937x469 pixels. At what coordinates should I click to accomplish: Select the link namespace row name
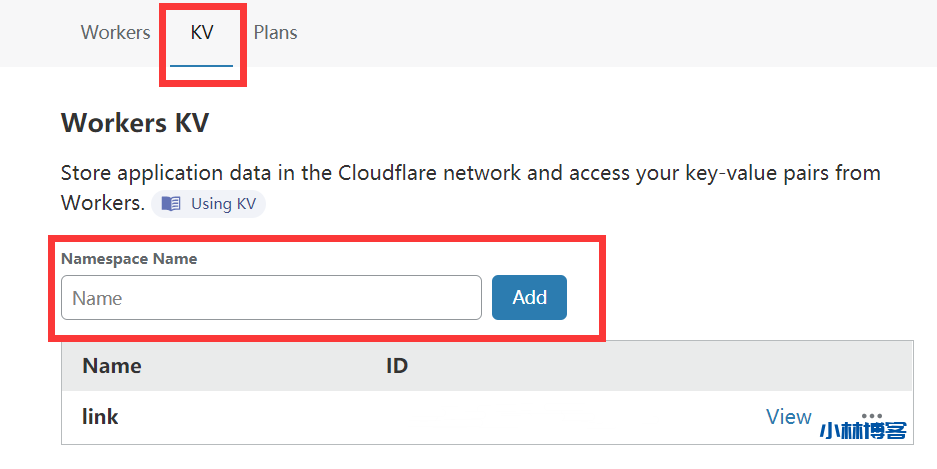click(x=100, y=417)
